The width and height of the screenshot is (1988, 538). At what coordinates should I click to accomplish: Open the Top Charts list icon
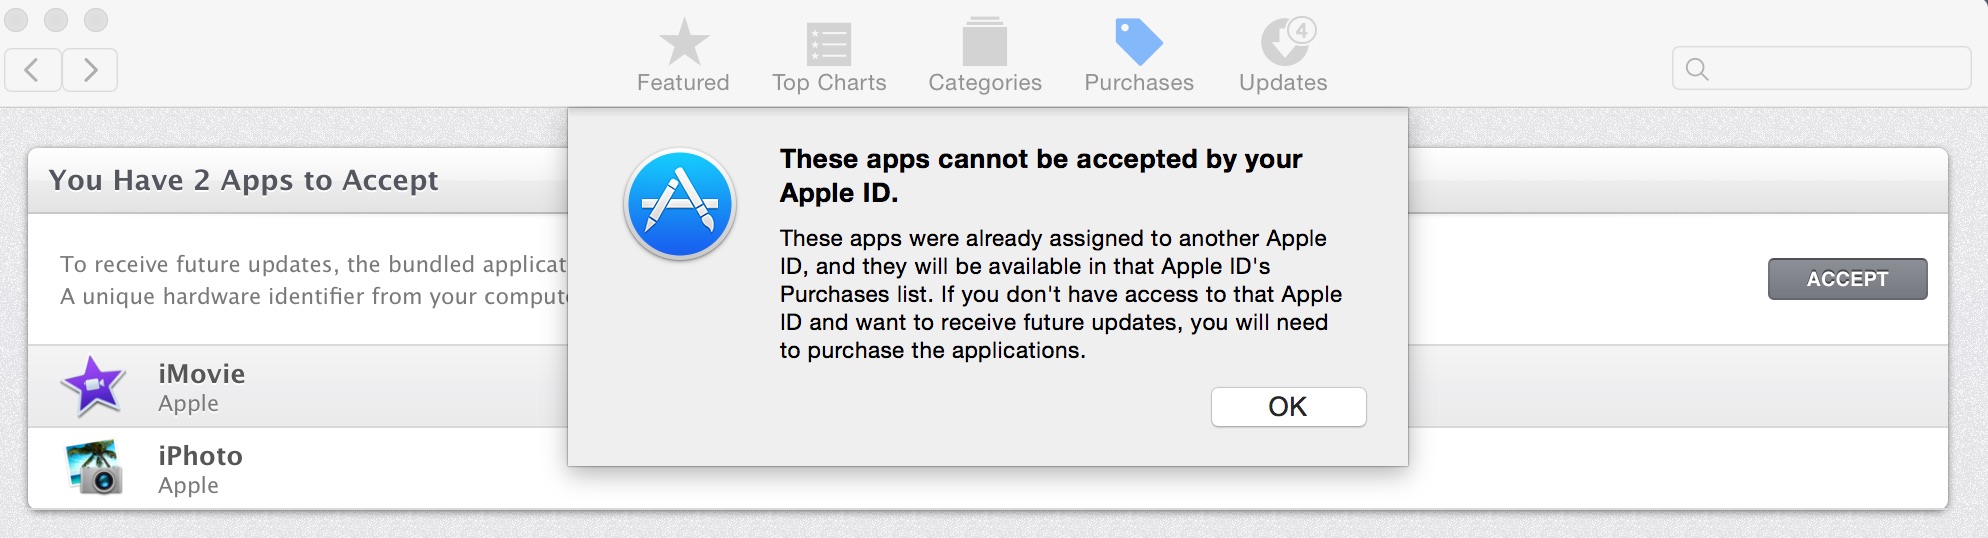[829, 44]
